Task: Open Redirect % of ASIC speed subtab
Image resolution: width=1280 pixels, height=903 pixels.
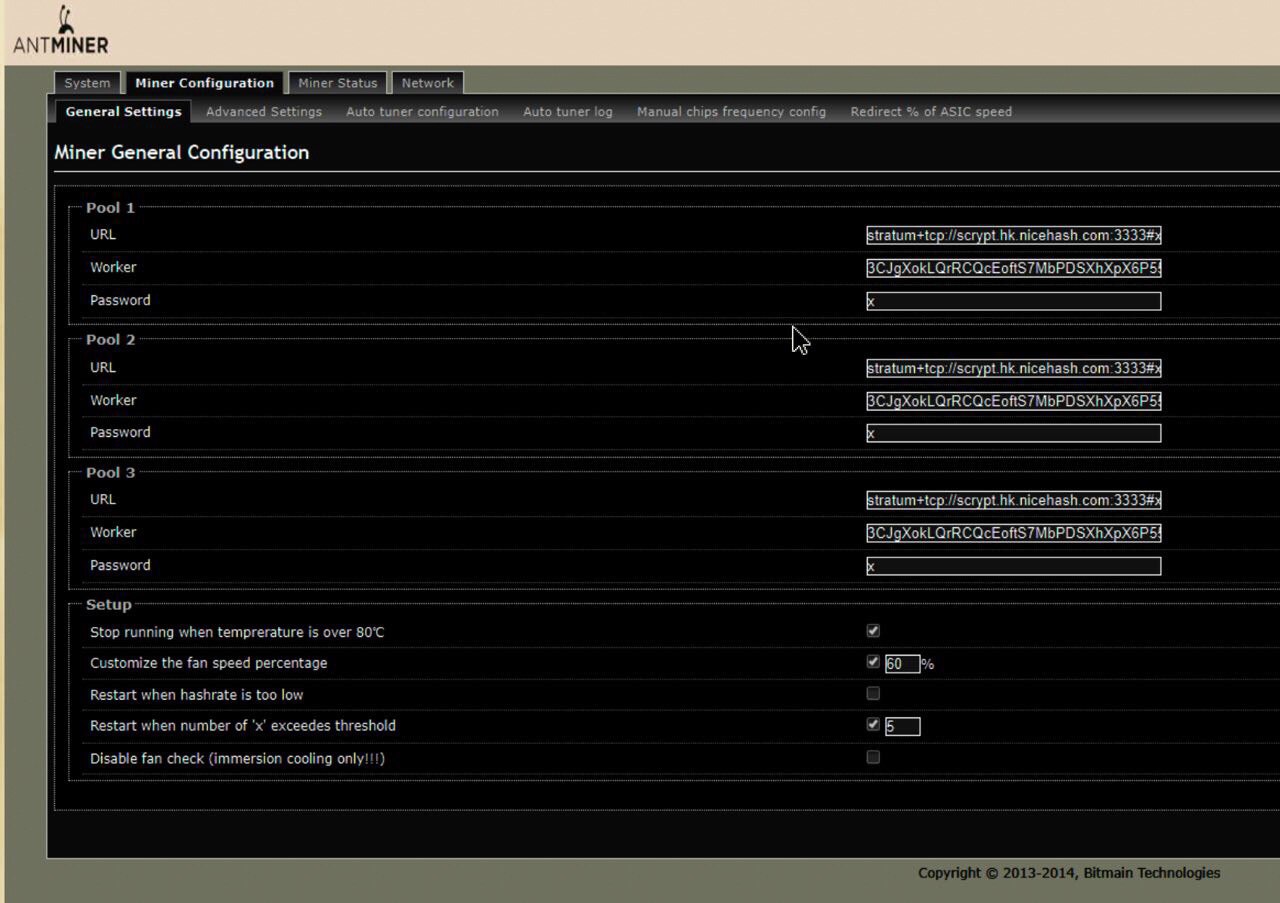Action: coord(931,112)
